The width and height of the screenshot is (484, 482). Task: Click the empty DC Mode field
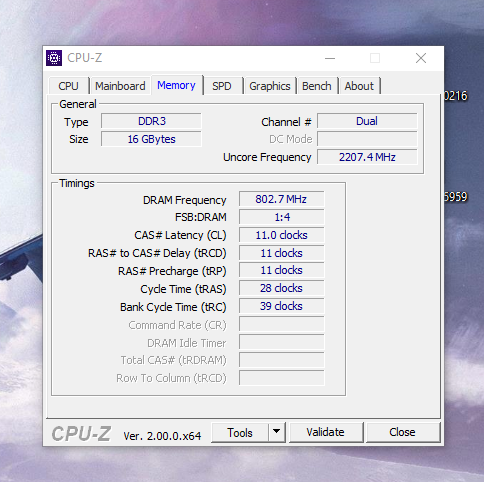tap(367, 139)
